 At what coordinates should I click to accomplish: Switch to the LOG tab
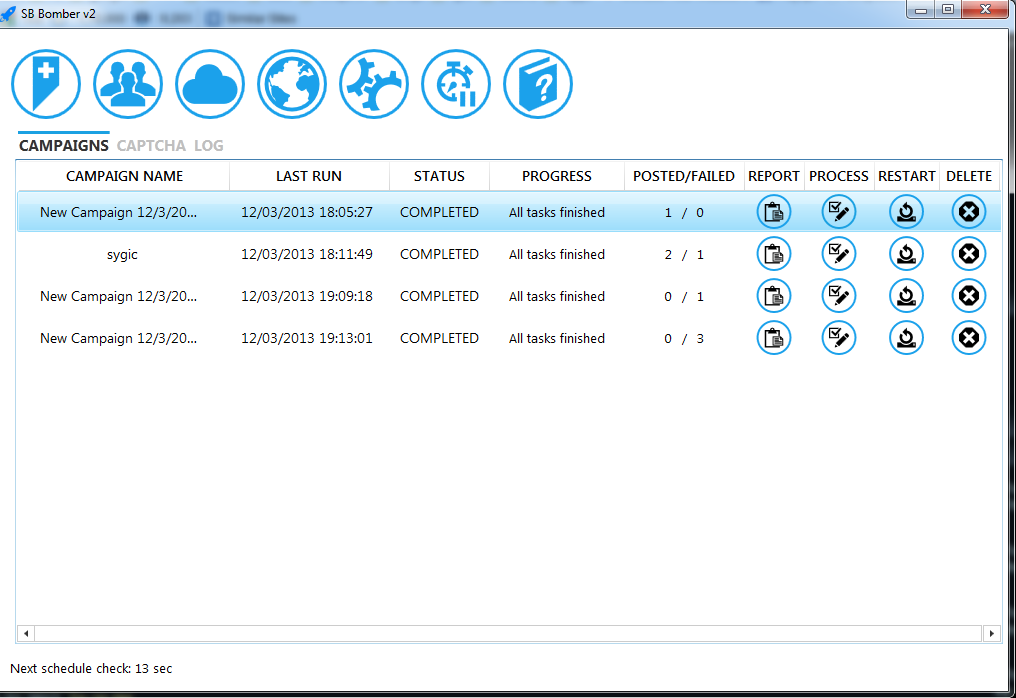(209, 146)
